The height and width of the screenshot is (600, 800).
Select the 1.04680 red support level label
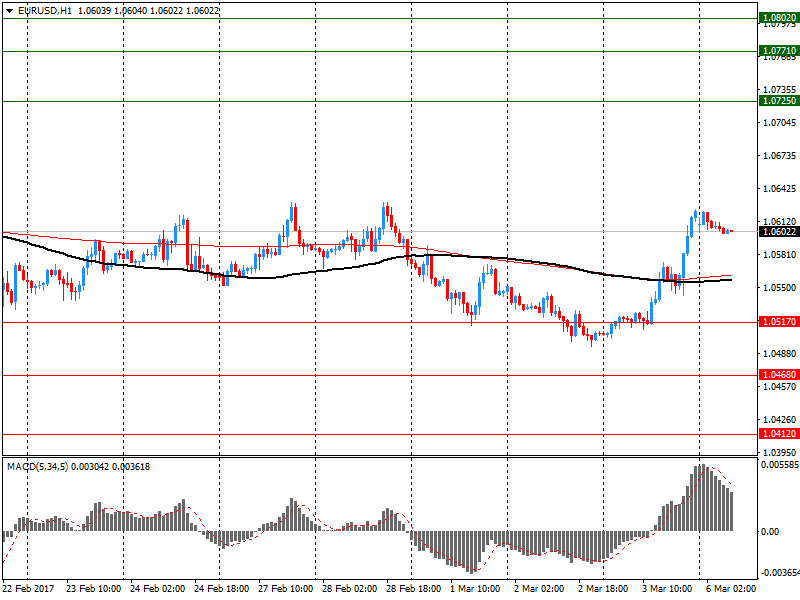coord(779,374)
